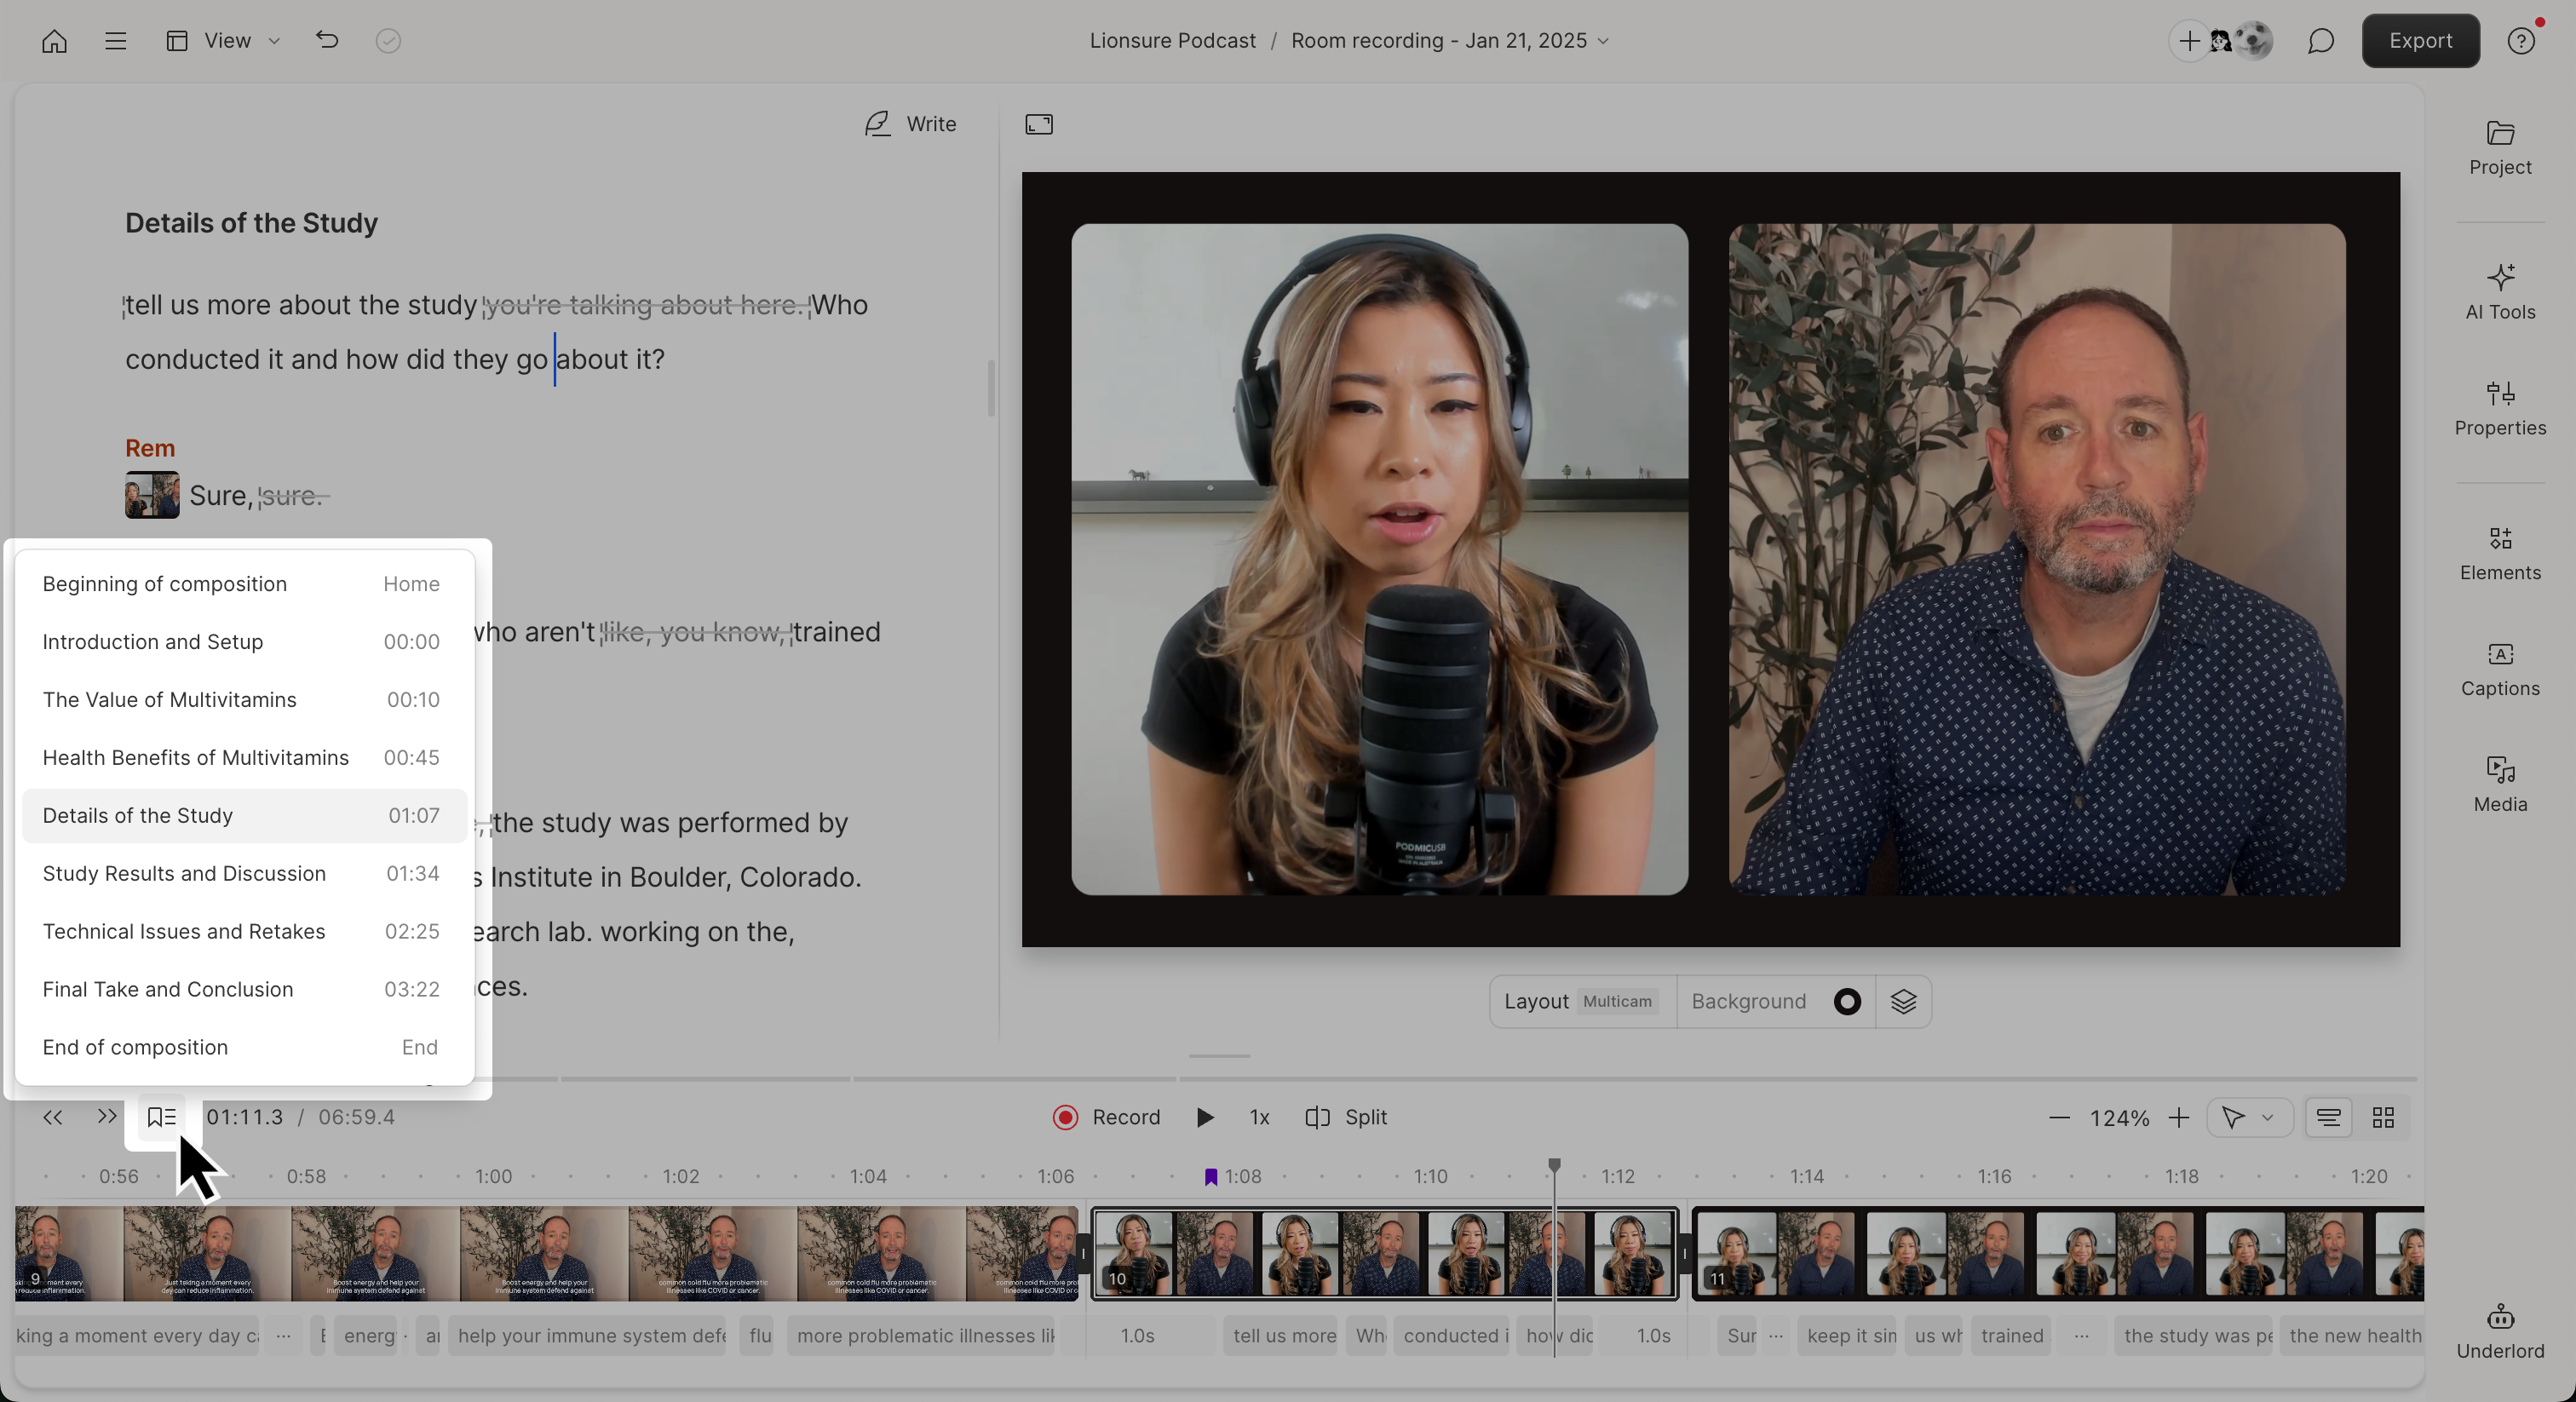
Task: Jump to Study Results and Discussion
Action: 241,873
